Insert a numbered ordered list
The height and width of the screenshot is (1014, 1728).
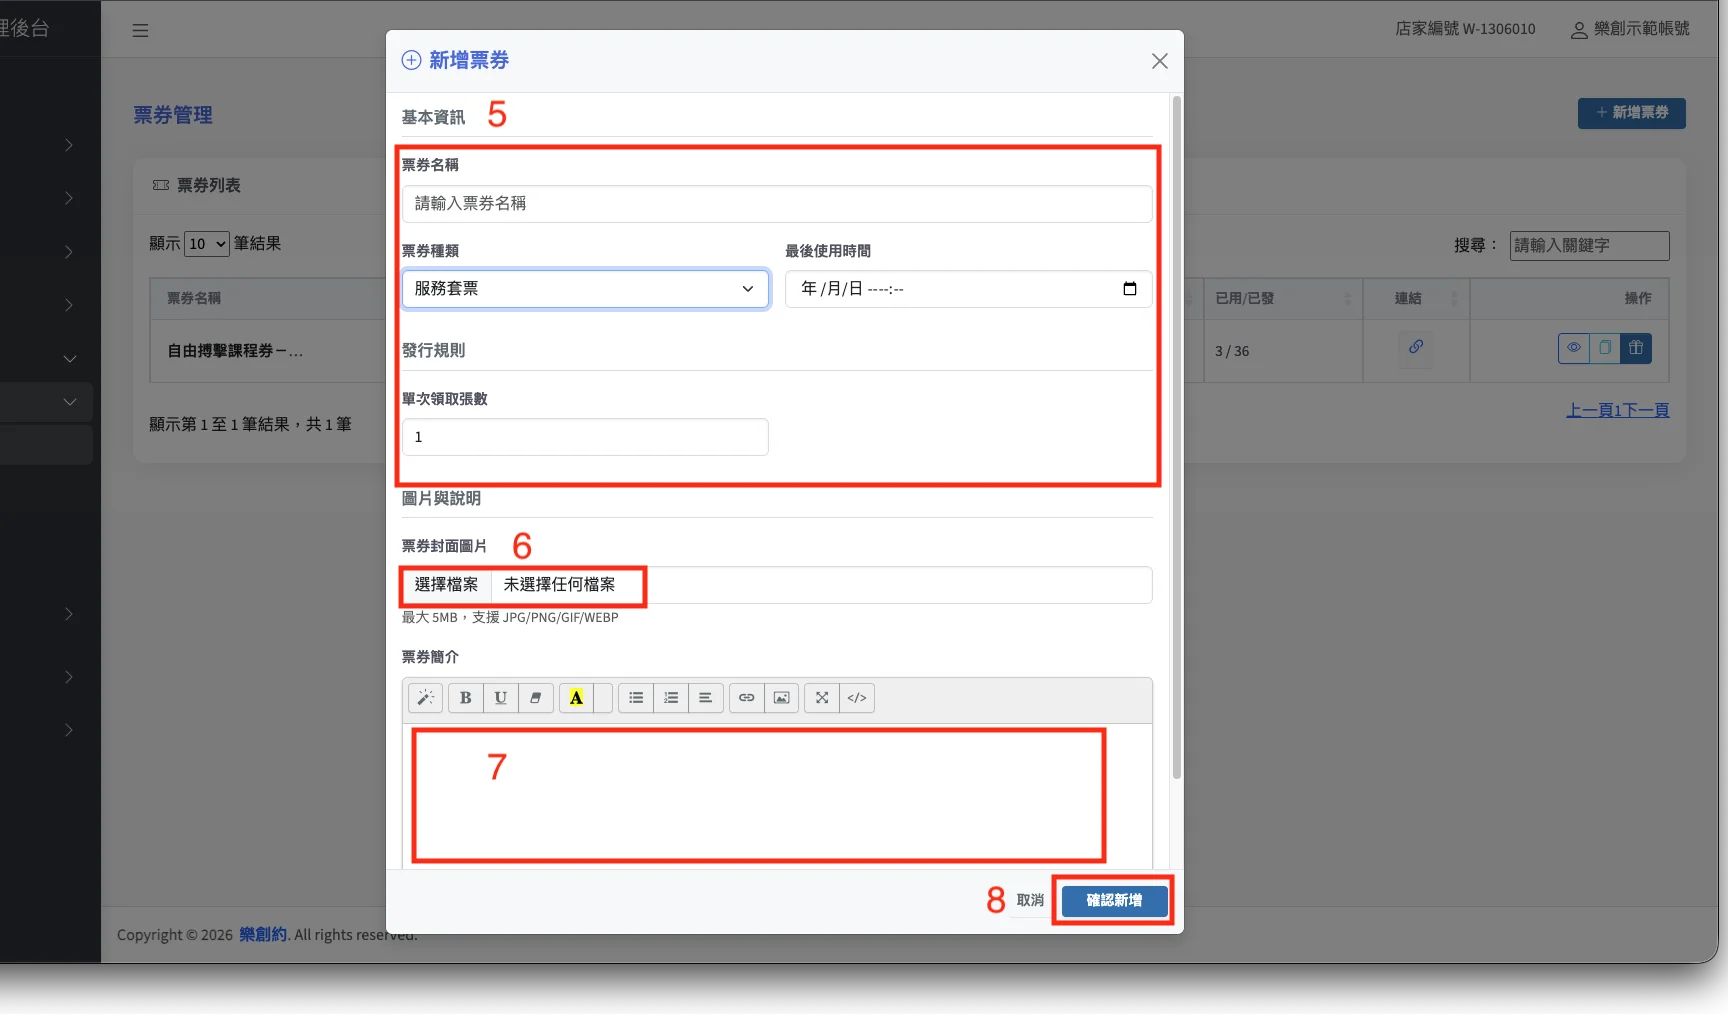coord(671,698)
